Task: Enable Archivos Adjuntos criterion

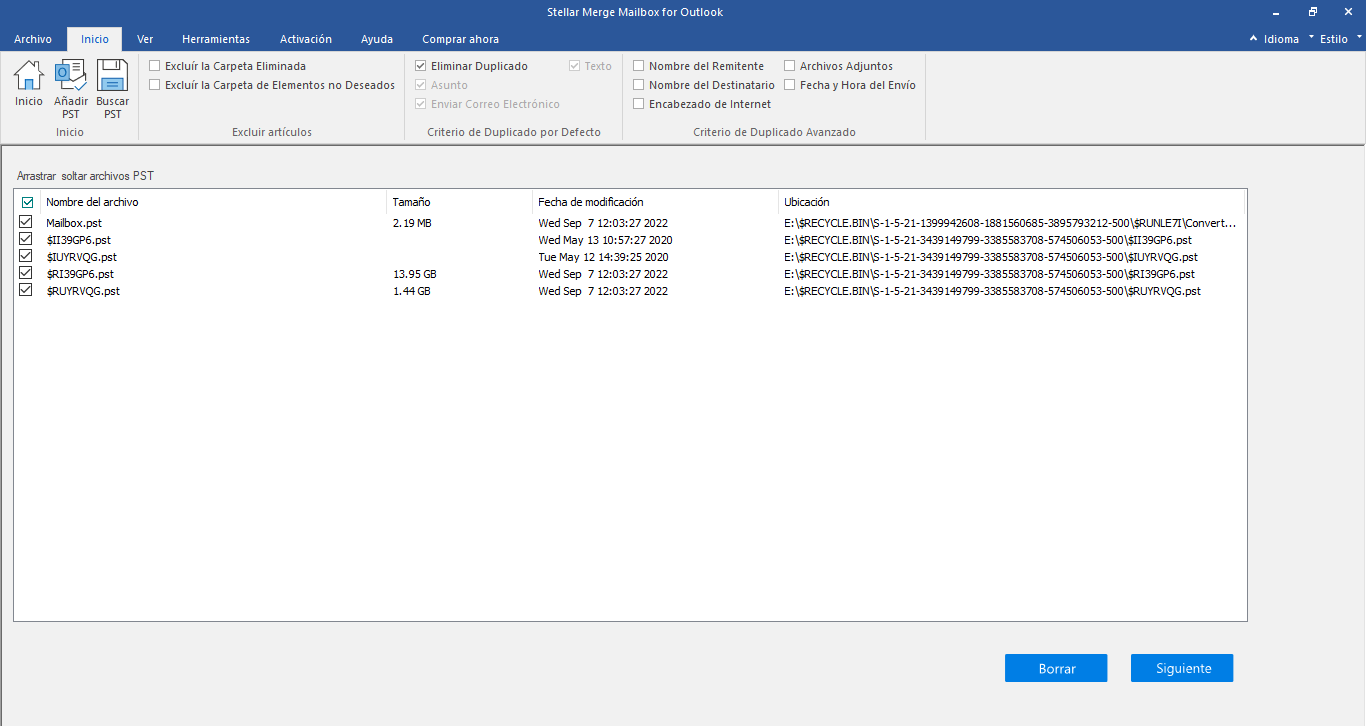Action: [x=790, y=66]
